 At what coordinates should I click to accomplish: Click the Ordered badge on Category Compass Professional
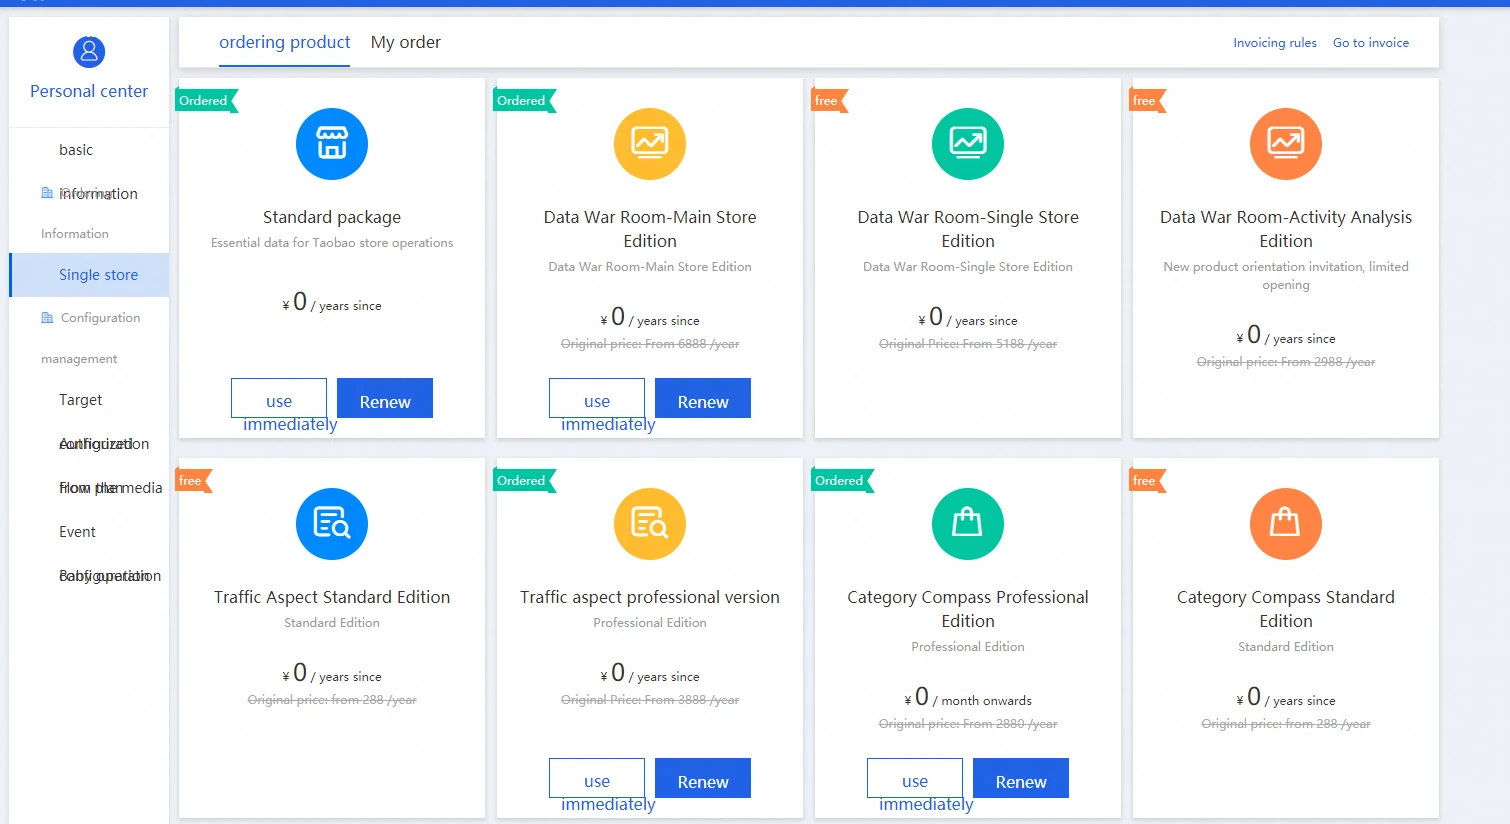pos(842,481)
